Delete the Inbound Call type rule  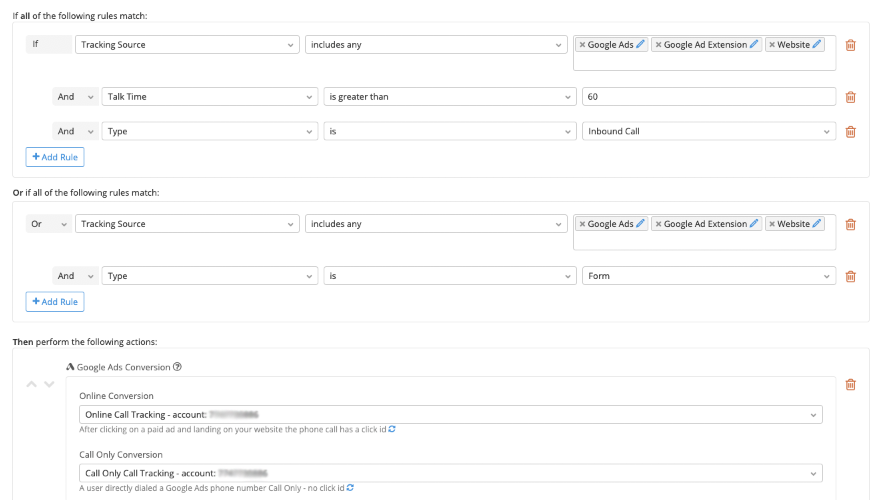click(x=850, y=131)
